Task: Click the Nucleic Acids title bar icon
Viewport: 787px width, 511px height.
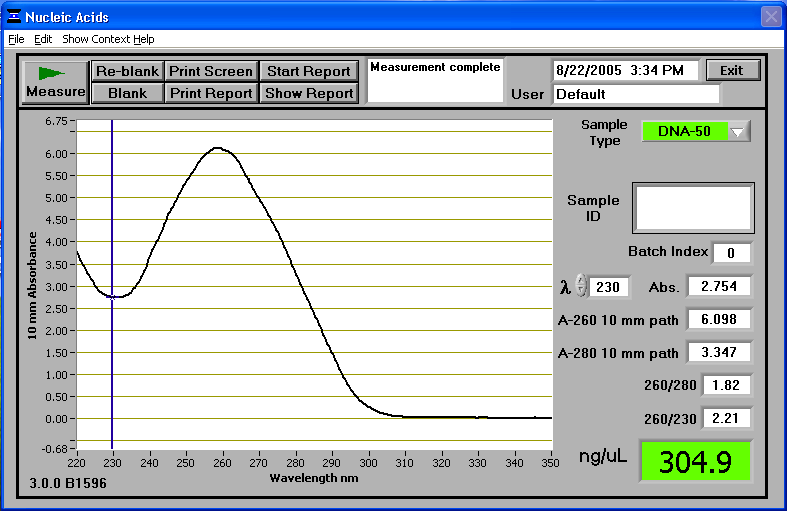Action: click(13, 17)
